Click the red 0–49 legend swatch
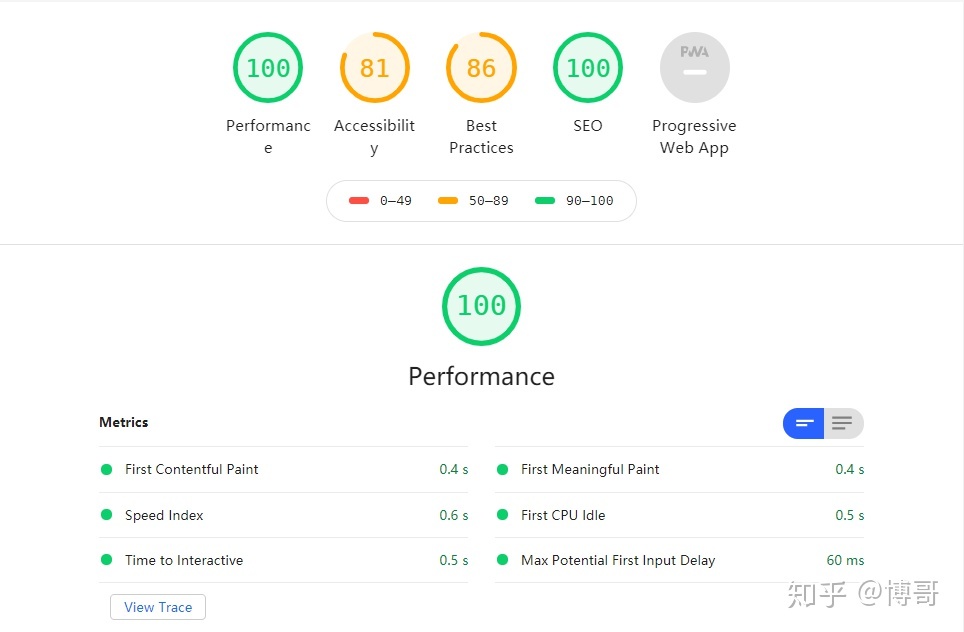Viewport: 964px width, 632px height. [359, 200]
